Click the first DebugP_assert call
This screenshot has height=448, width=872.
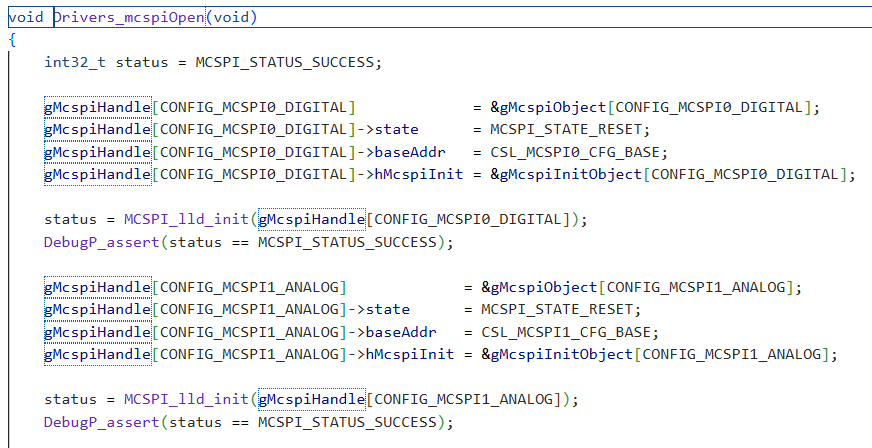tap(102, 242)
